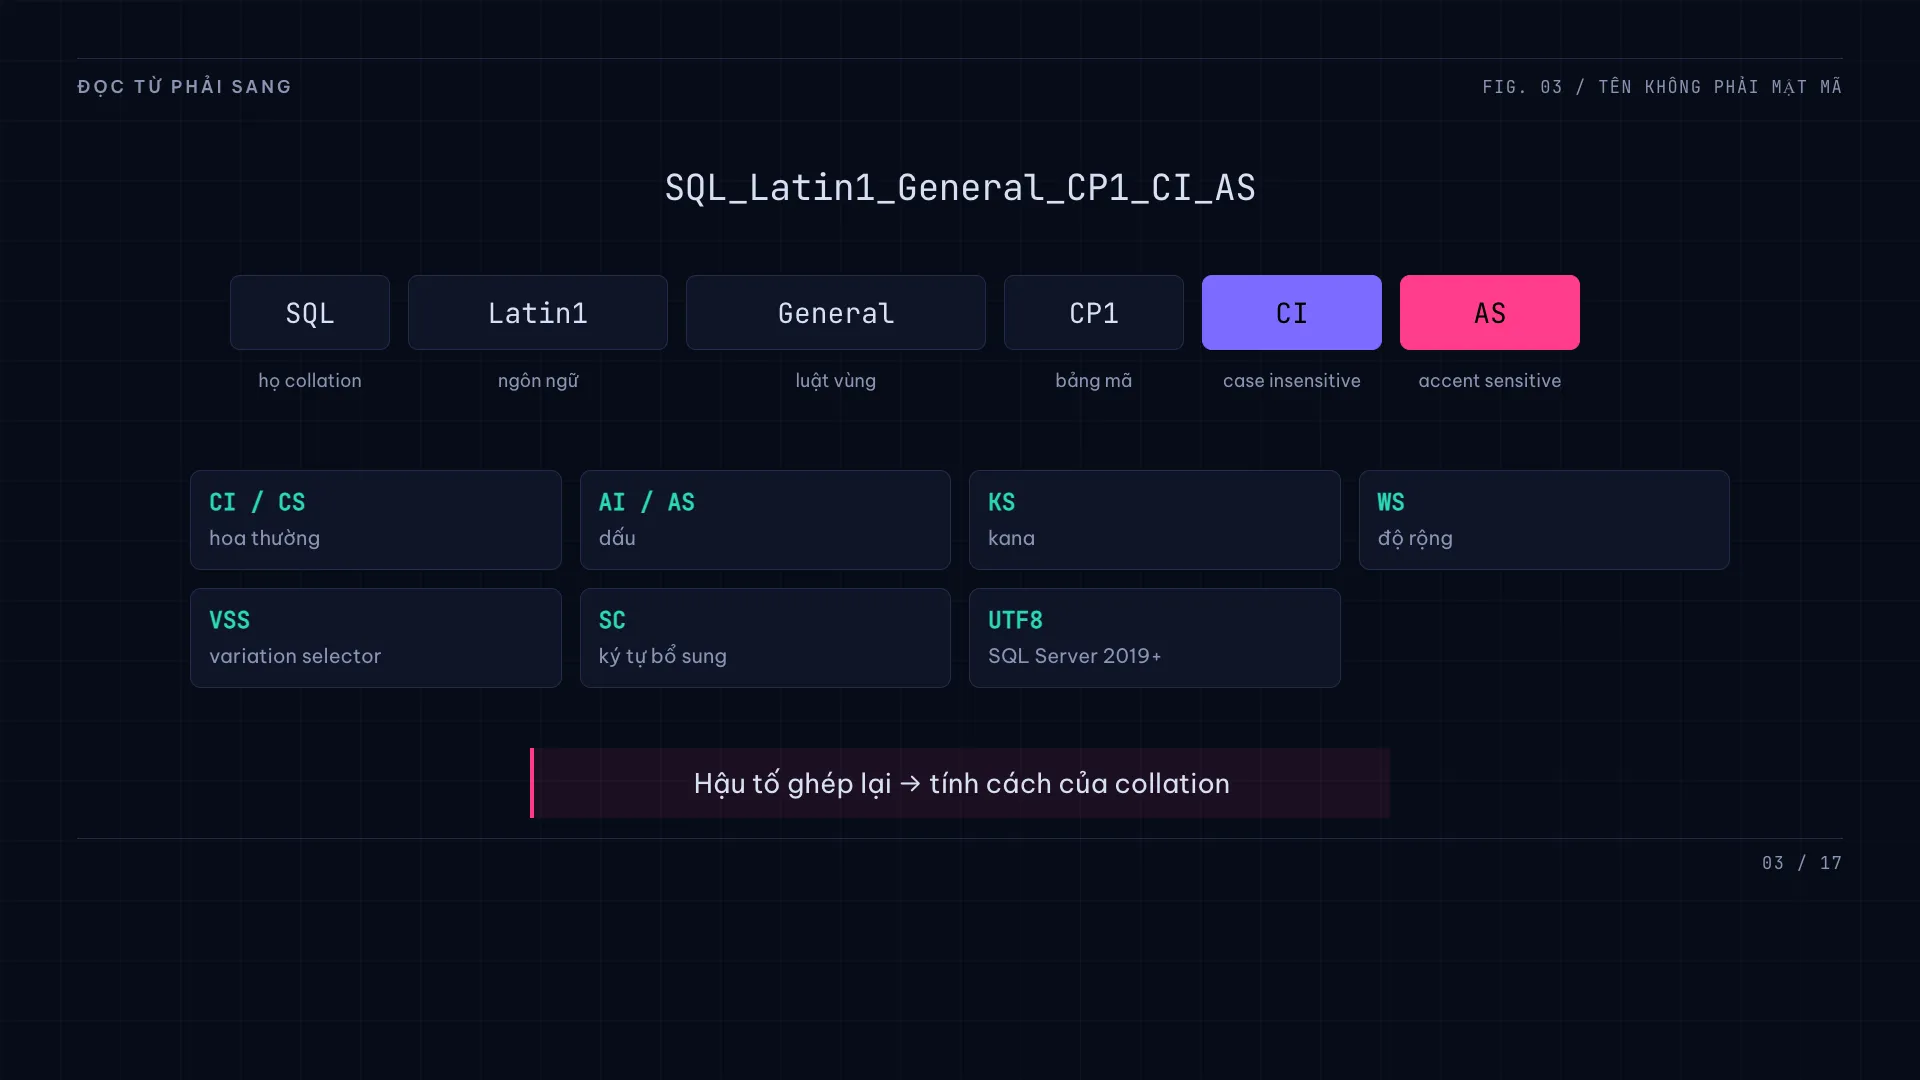Open the CI / CS hoa thường card
The height and width of the screenshot is (1080, 1920).
[x=376, y=520]
